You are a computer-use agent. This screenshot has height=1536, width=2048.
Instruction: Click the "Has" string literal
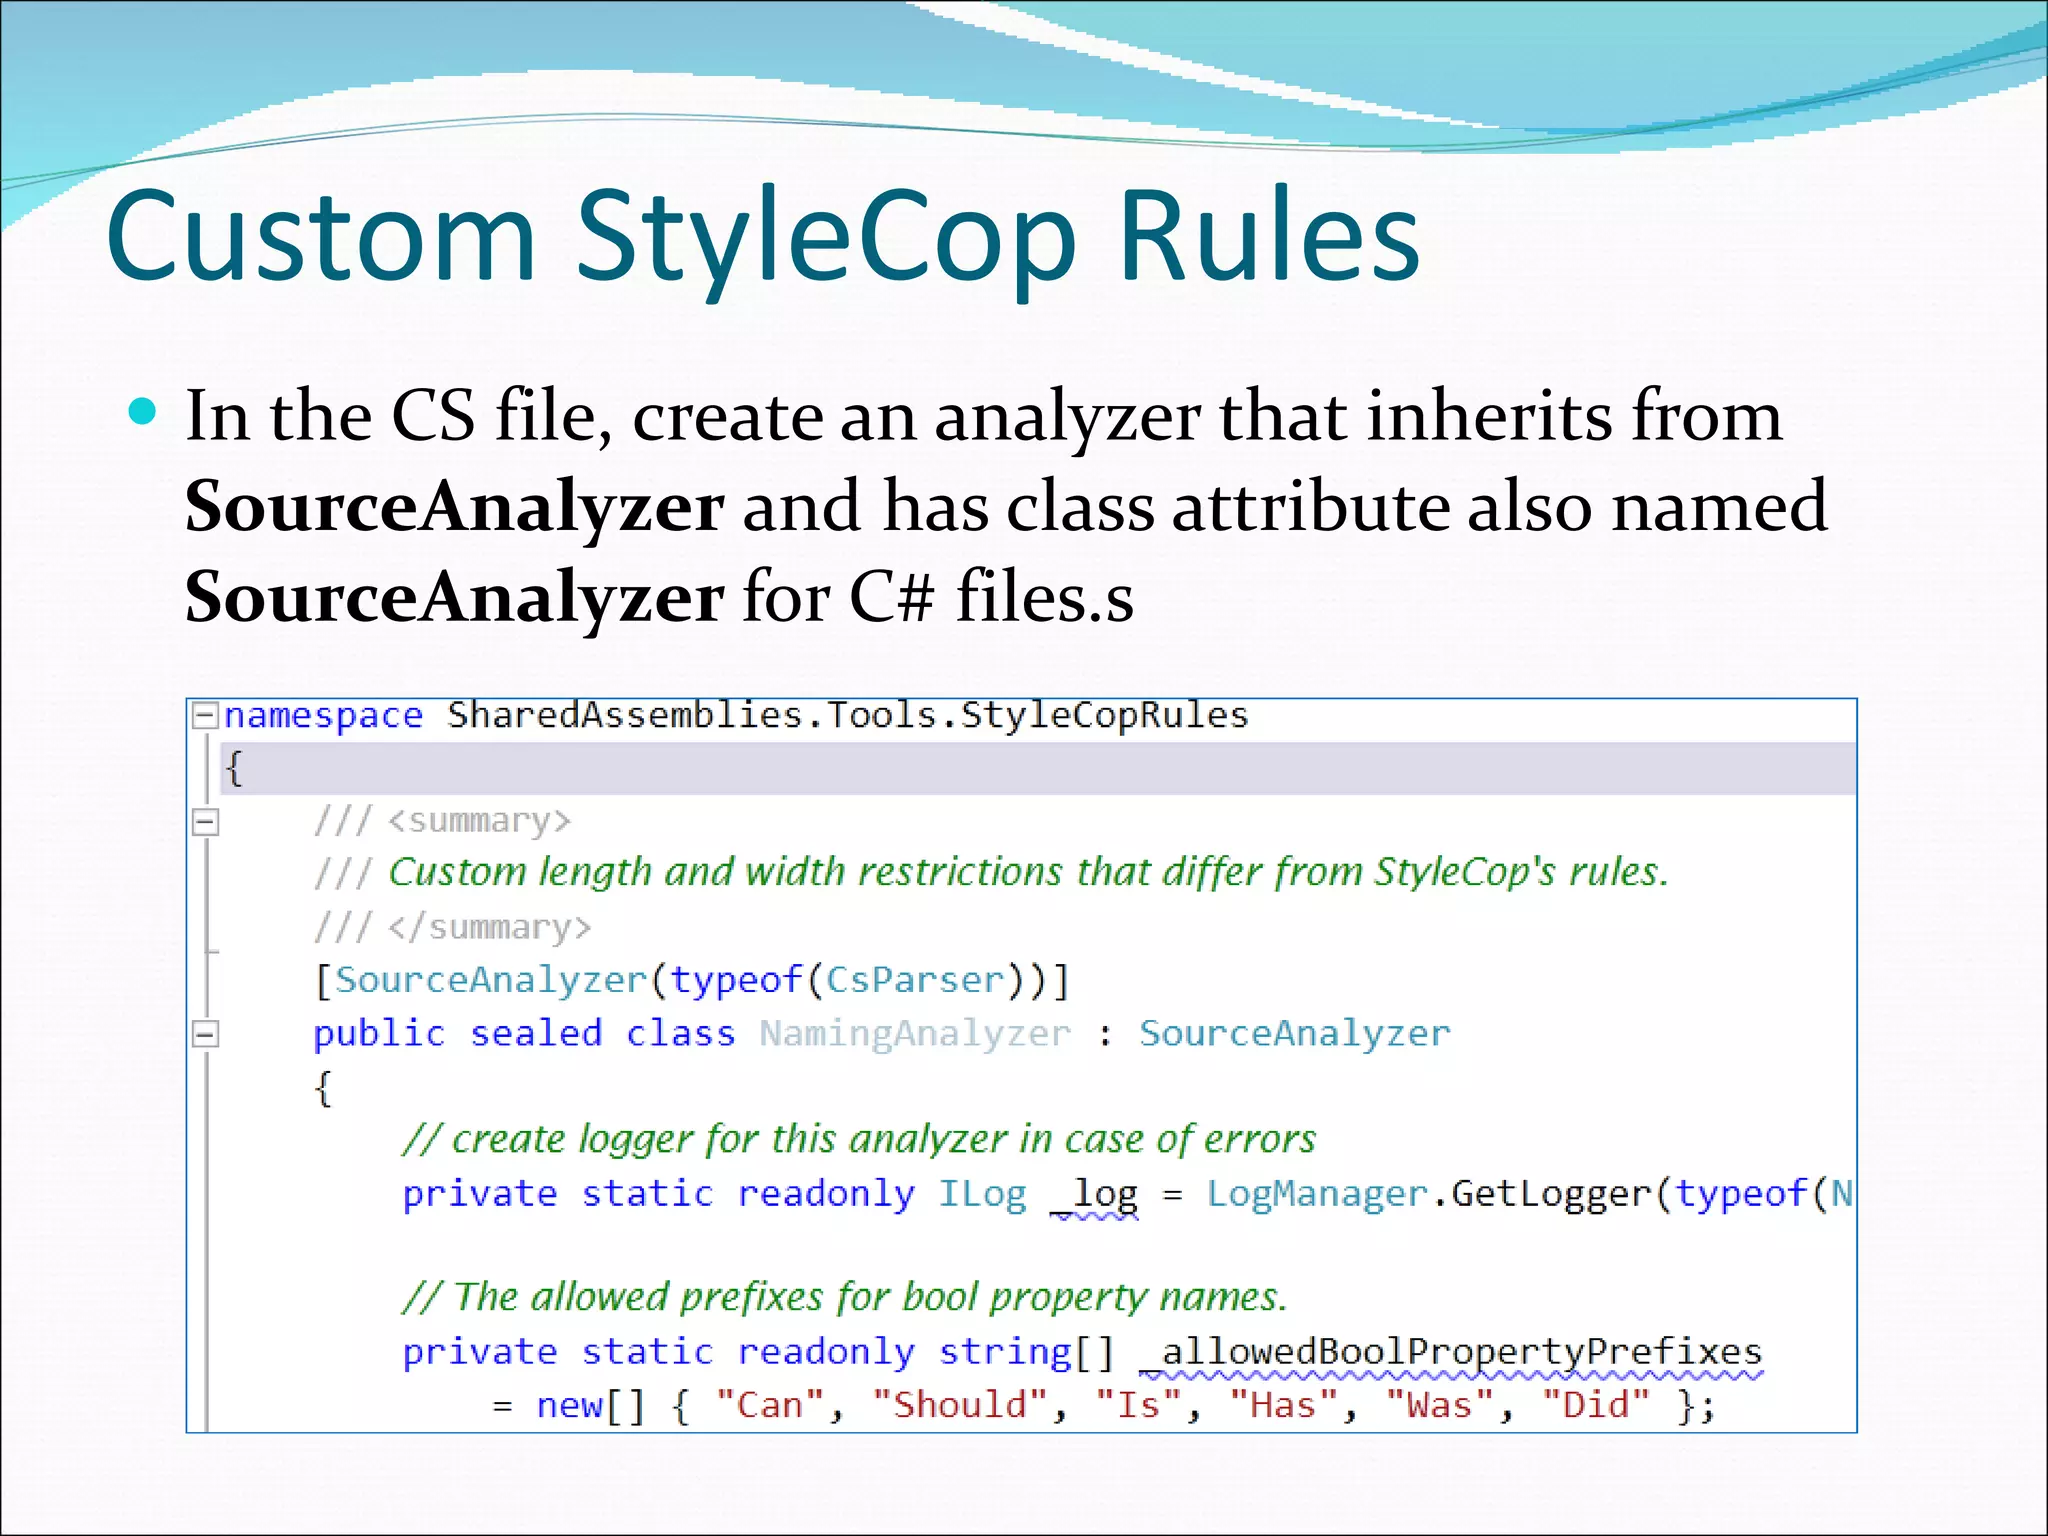(x=1284, y=1406)
